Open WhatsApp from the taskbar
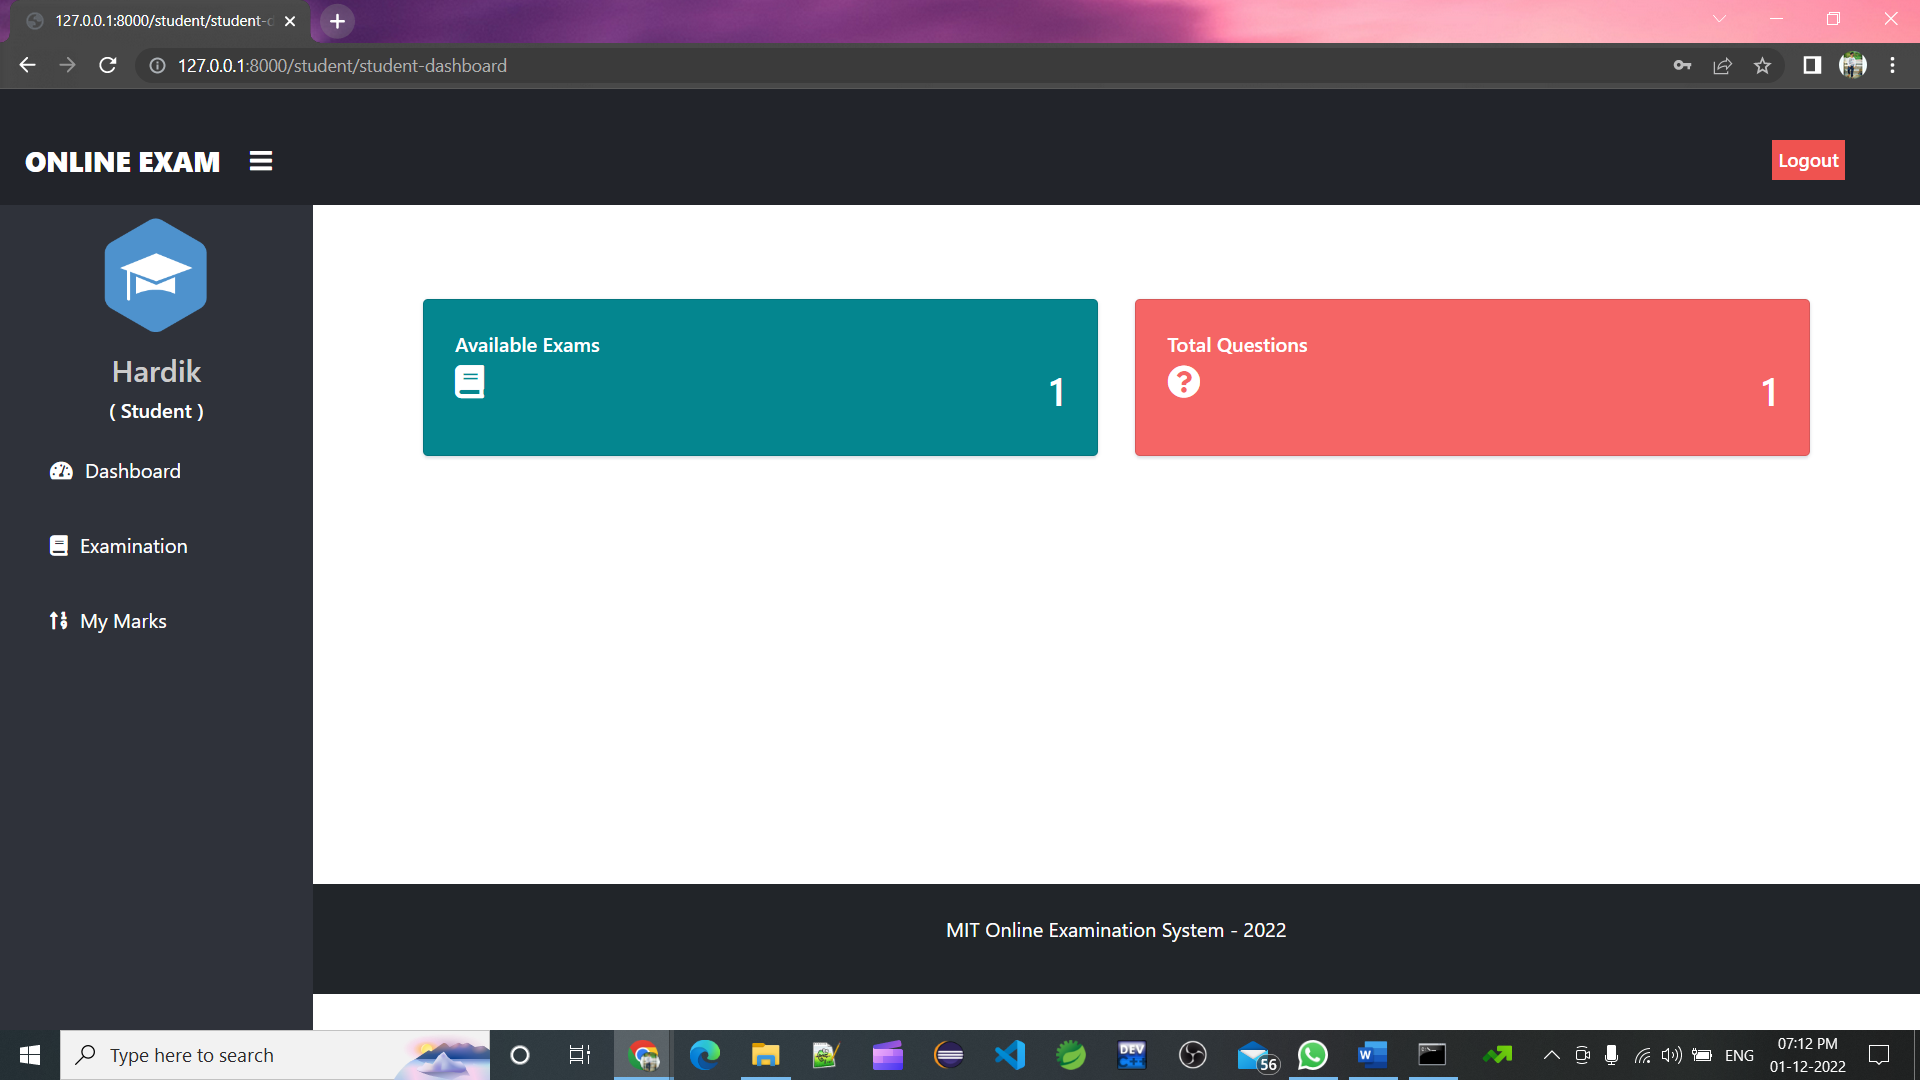Viewport: 1920px width, 1080px height. [1313, 1055]
